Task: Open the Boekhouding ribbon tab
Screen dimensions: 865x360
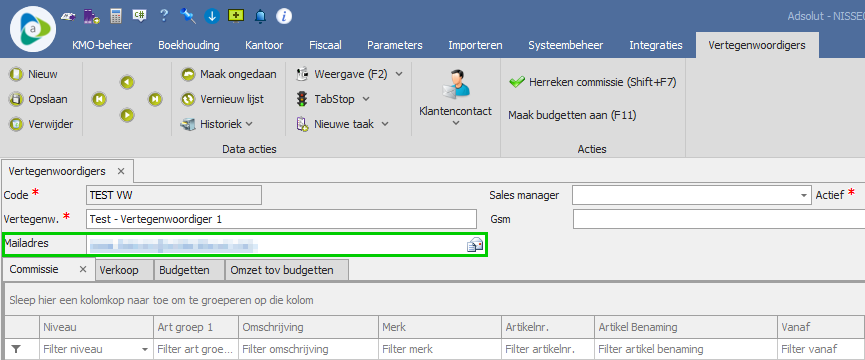Action: [x=189, y=45]
